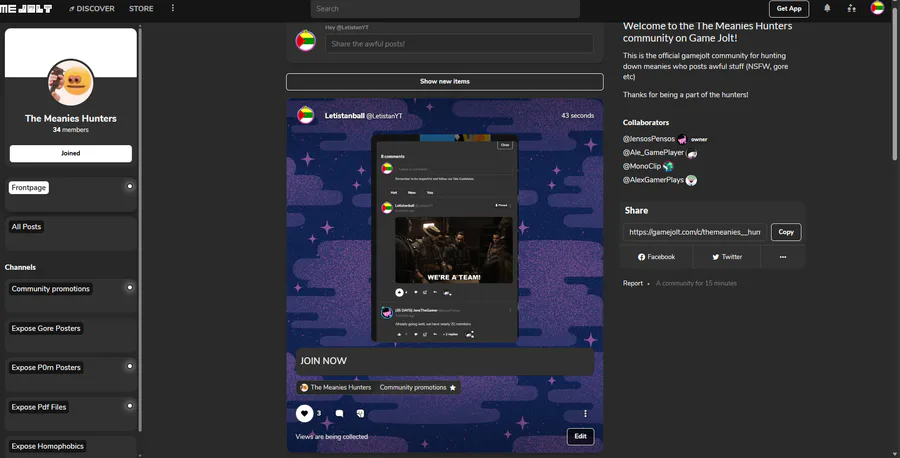Copy the community share link
This screenshot has height=458, width=900.
click(786, 232)
